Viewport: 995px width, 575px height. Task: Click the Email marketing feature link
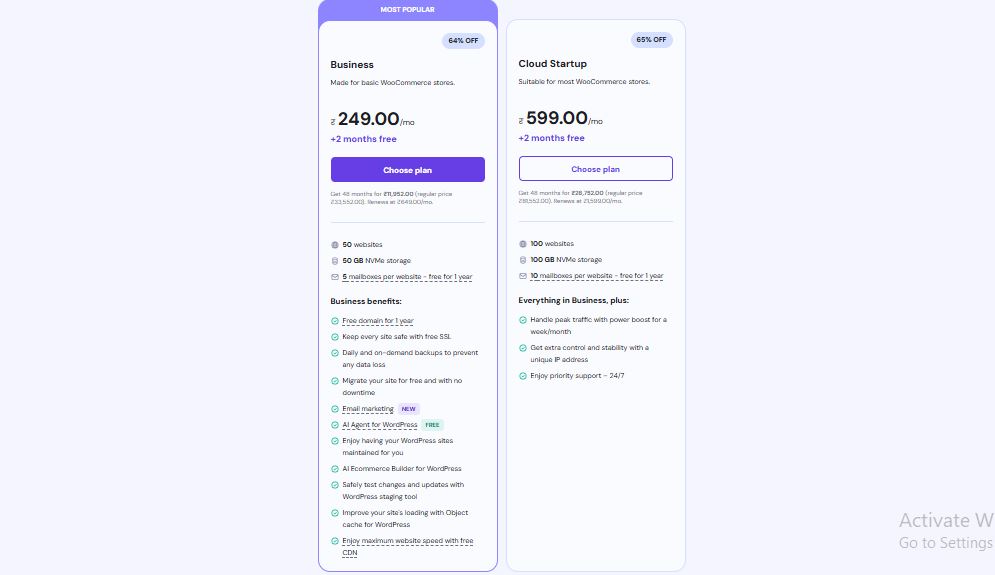(368, 409)
